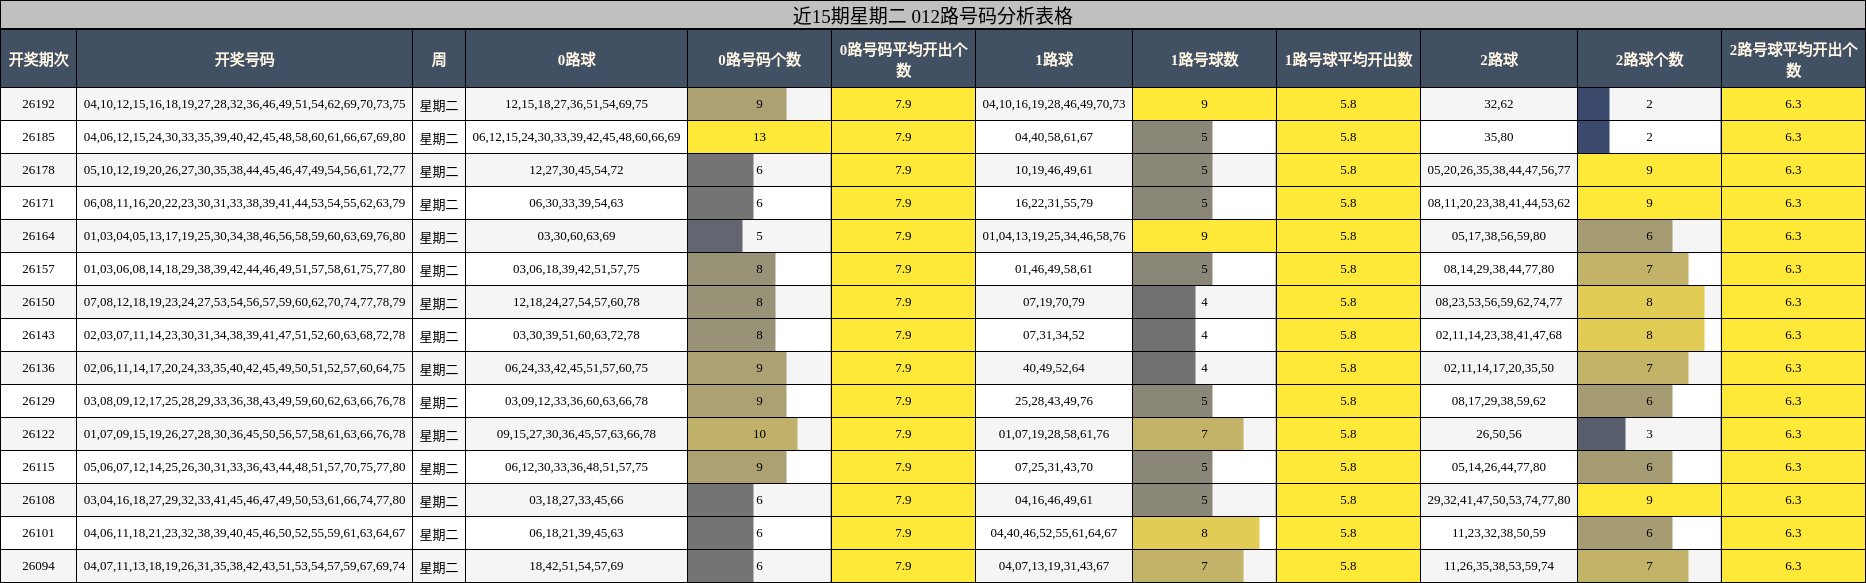
Task: Select 0路号码个数 value 10 in row 26122
Action: [x=759, y=434]
